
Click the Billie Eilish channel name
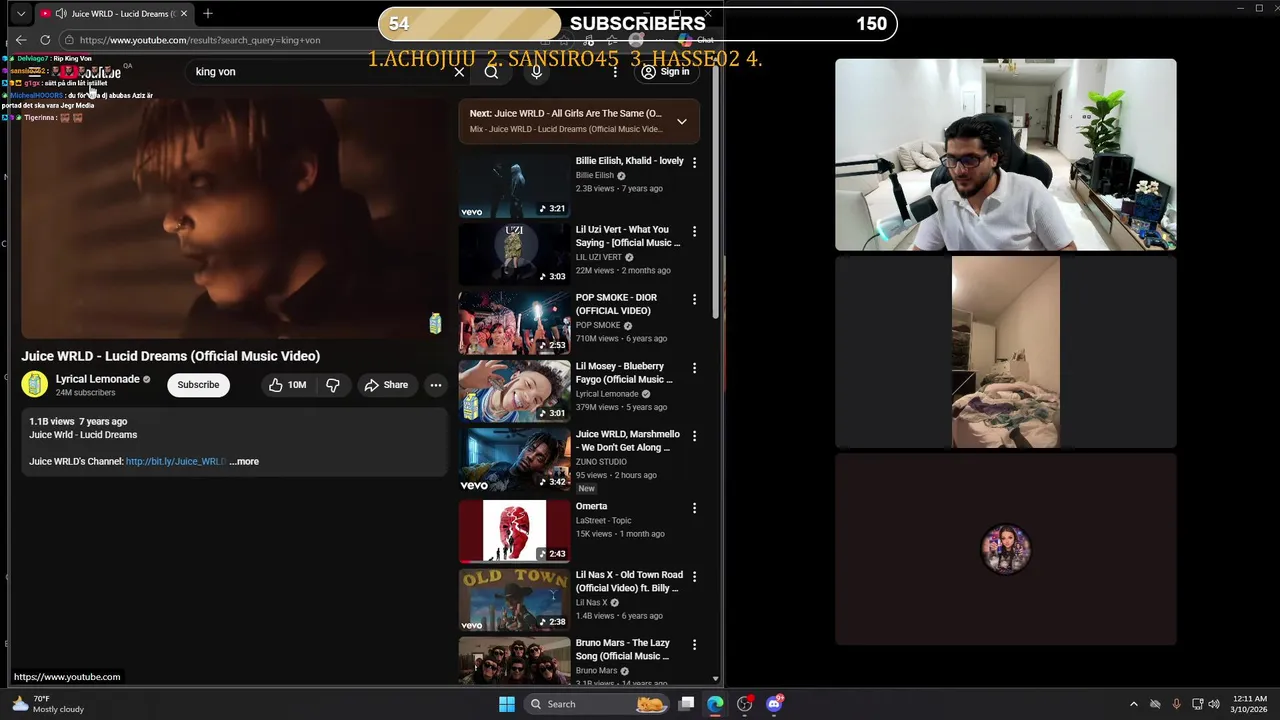[595, 175]
